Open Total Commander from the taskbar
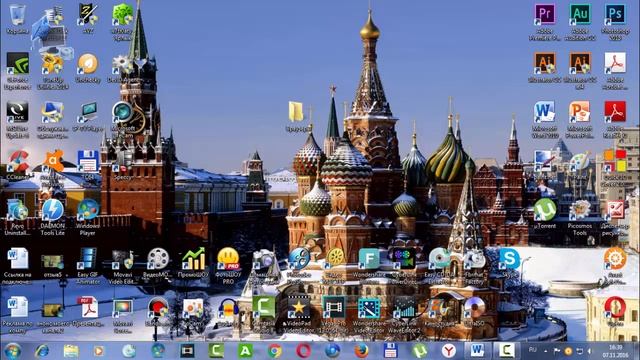Screen dimensions: 640x360 391,351
